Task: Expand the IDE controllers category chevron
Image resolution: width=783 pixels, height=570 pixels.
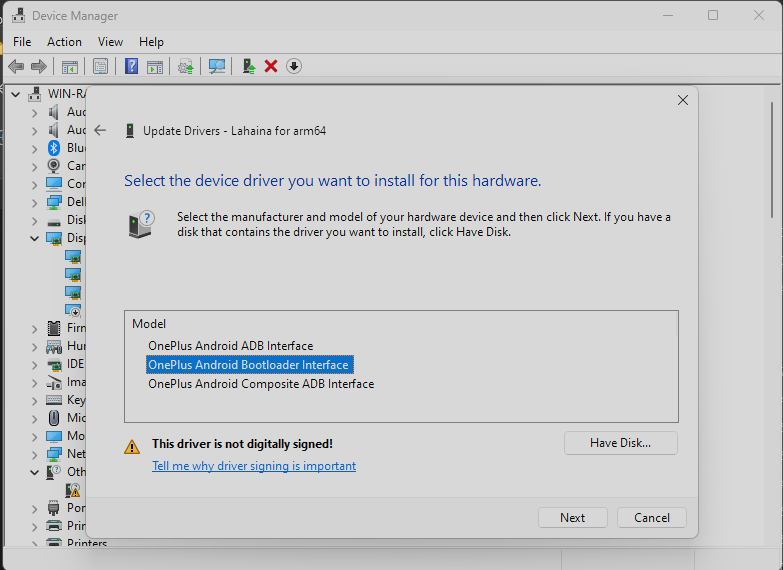Action: (x=34, y=365)
